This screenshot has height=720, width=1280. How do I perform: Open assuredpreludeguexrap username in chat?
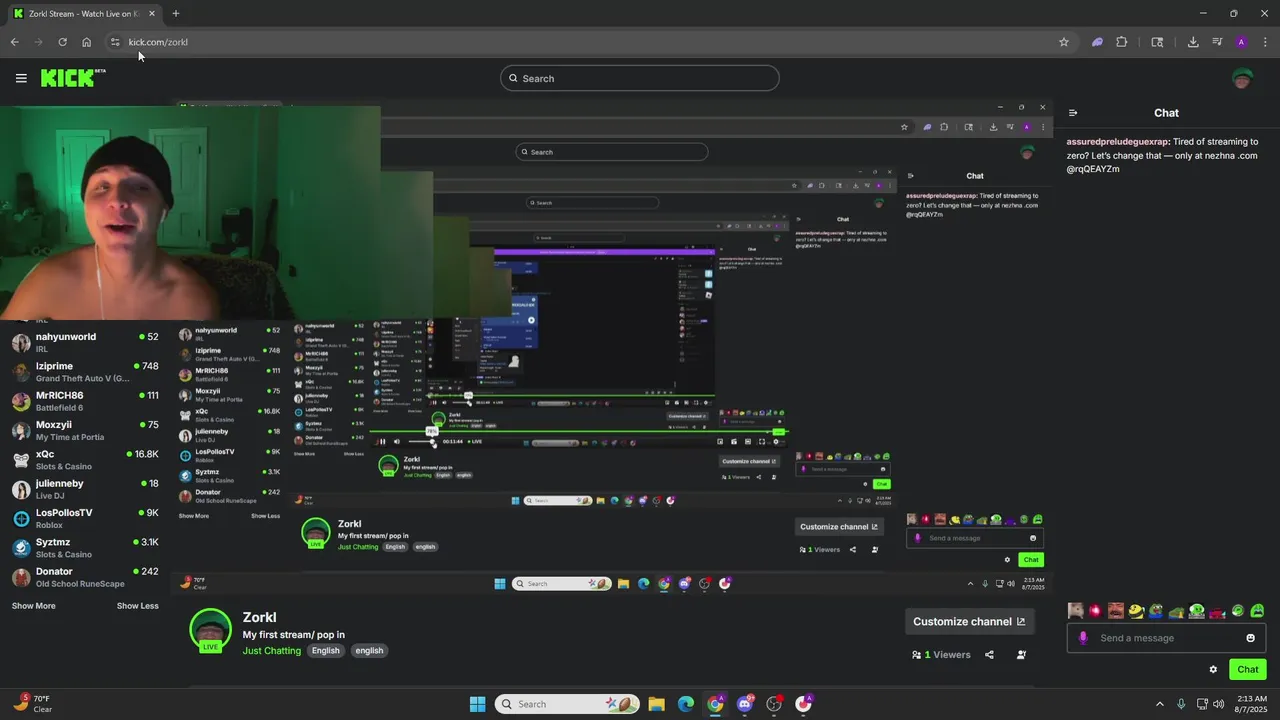coord(1117,142)
